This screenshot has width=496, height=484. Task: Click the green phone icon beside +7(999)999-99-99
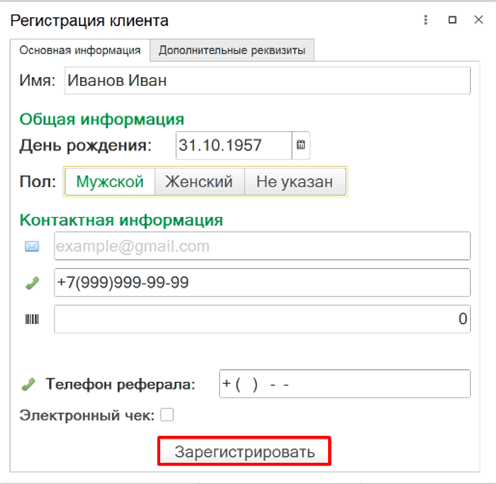[32, 283]
